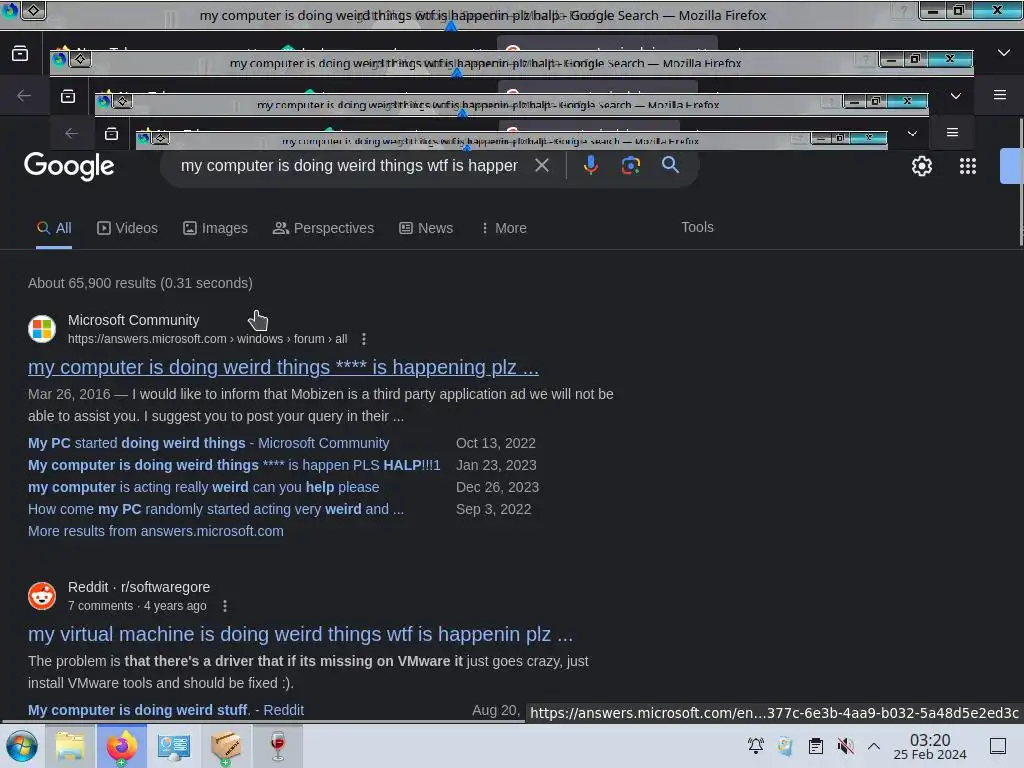The image size is (1024, 768).
Task: Open file manager from taskbar
Action: tap(70, 746)
